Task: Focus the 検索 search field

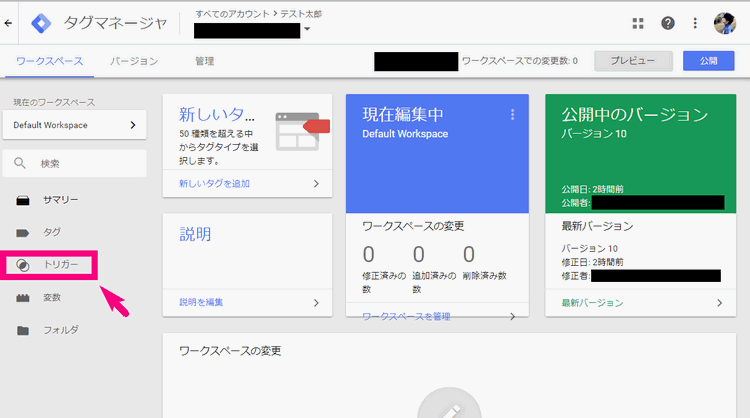Action: 75,163
